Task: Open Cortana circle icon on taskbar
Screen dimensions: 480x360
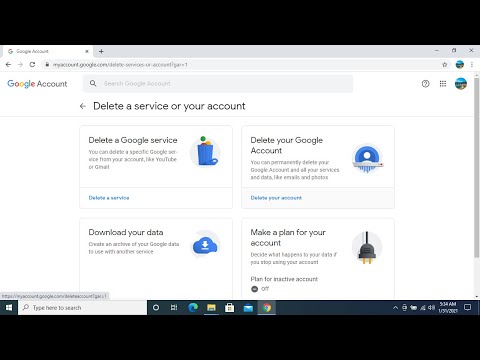Action: click(156, 307)
